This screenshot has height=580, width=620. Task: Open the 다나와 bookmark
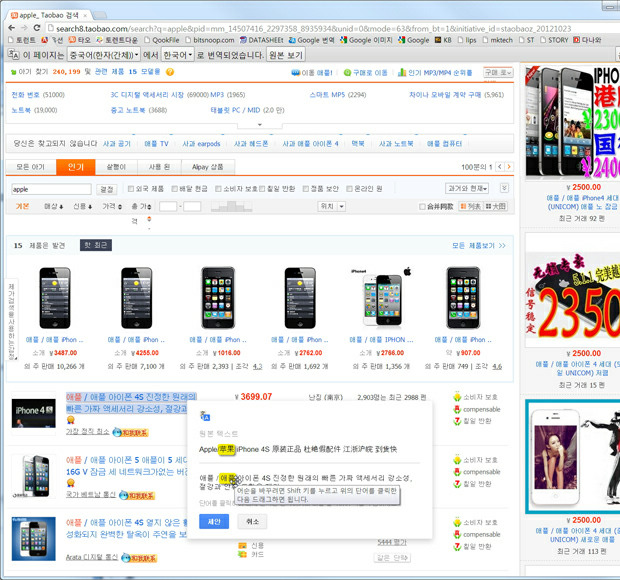(x=588, y=40)
